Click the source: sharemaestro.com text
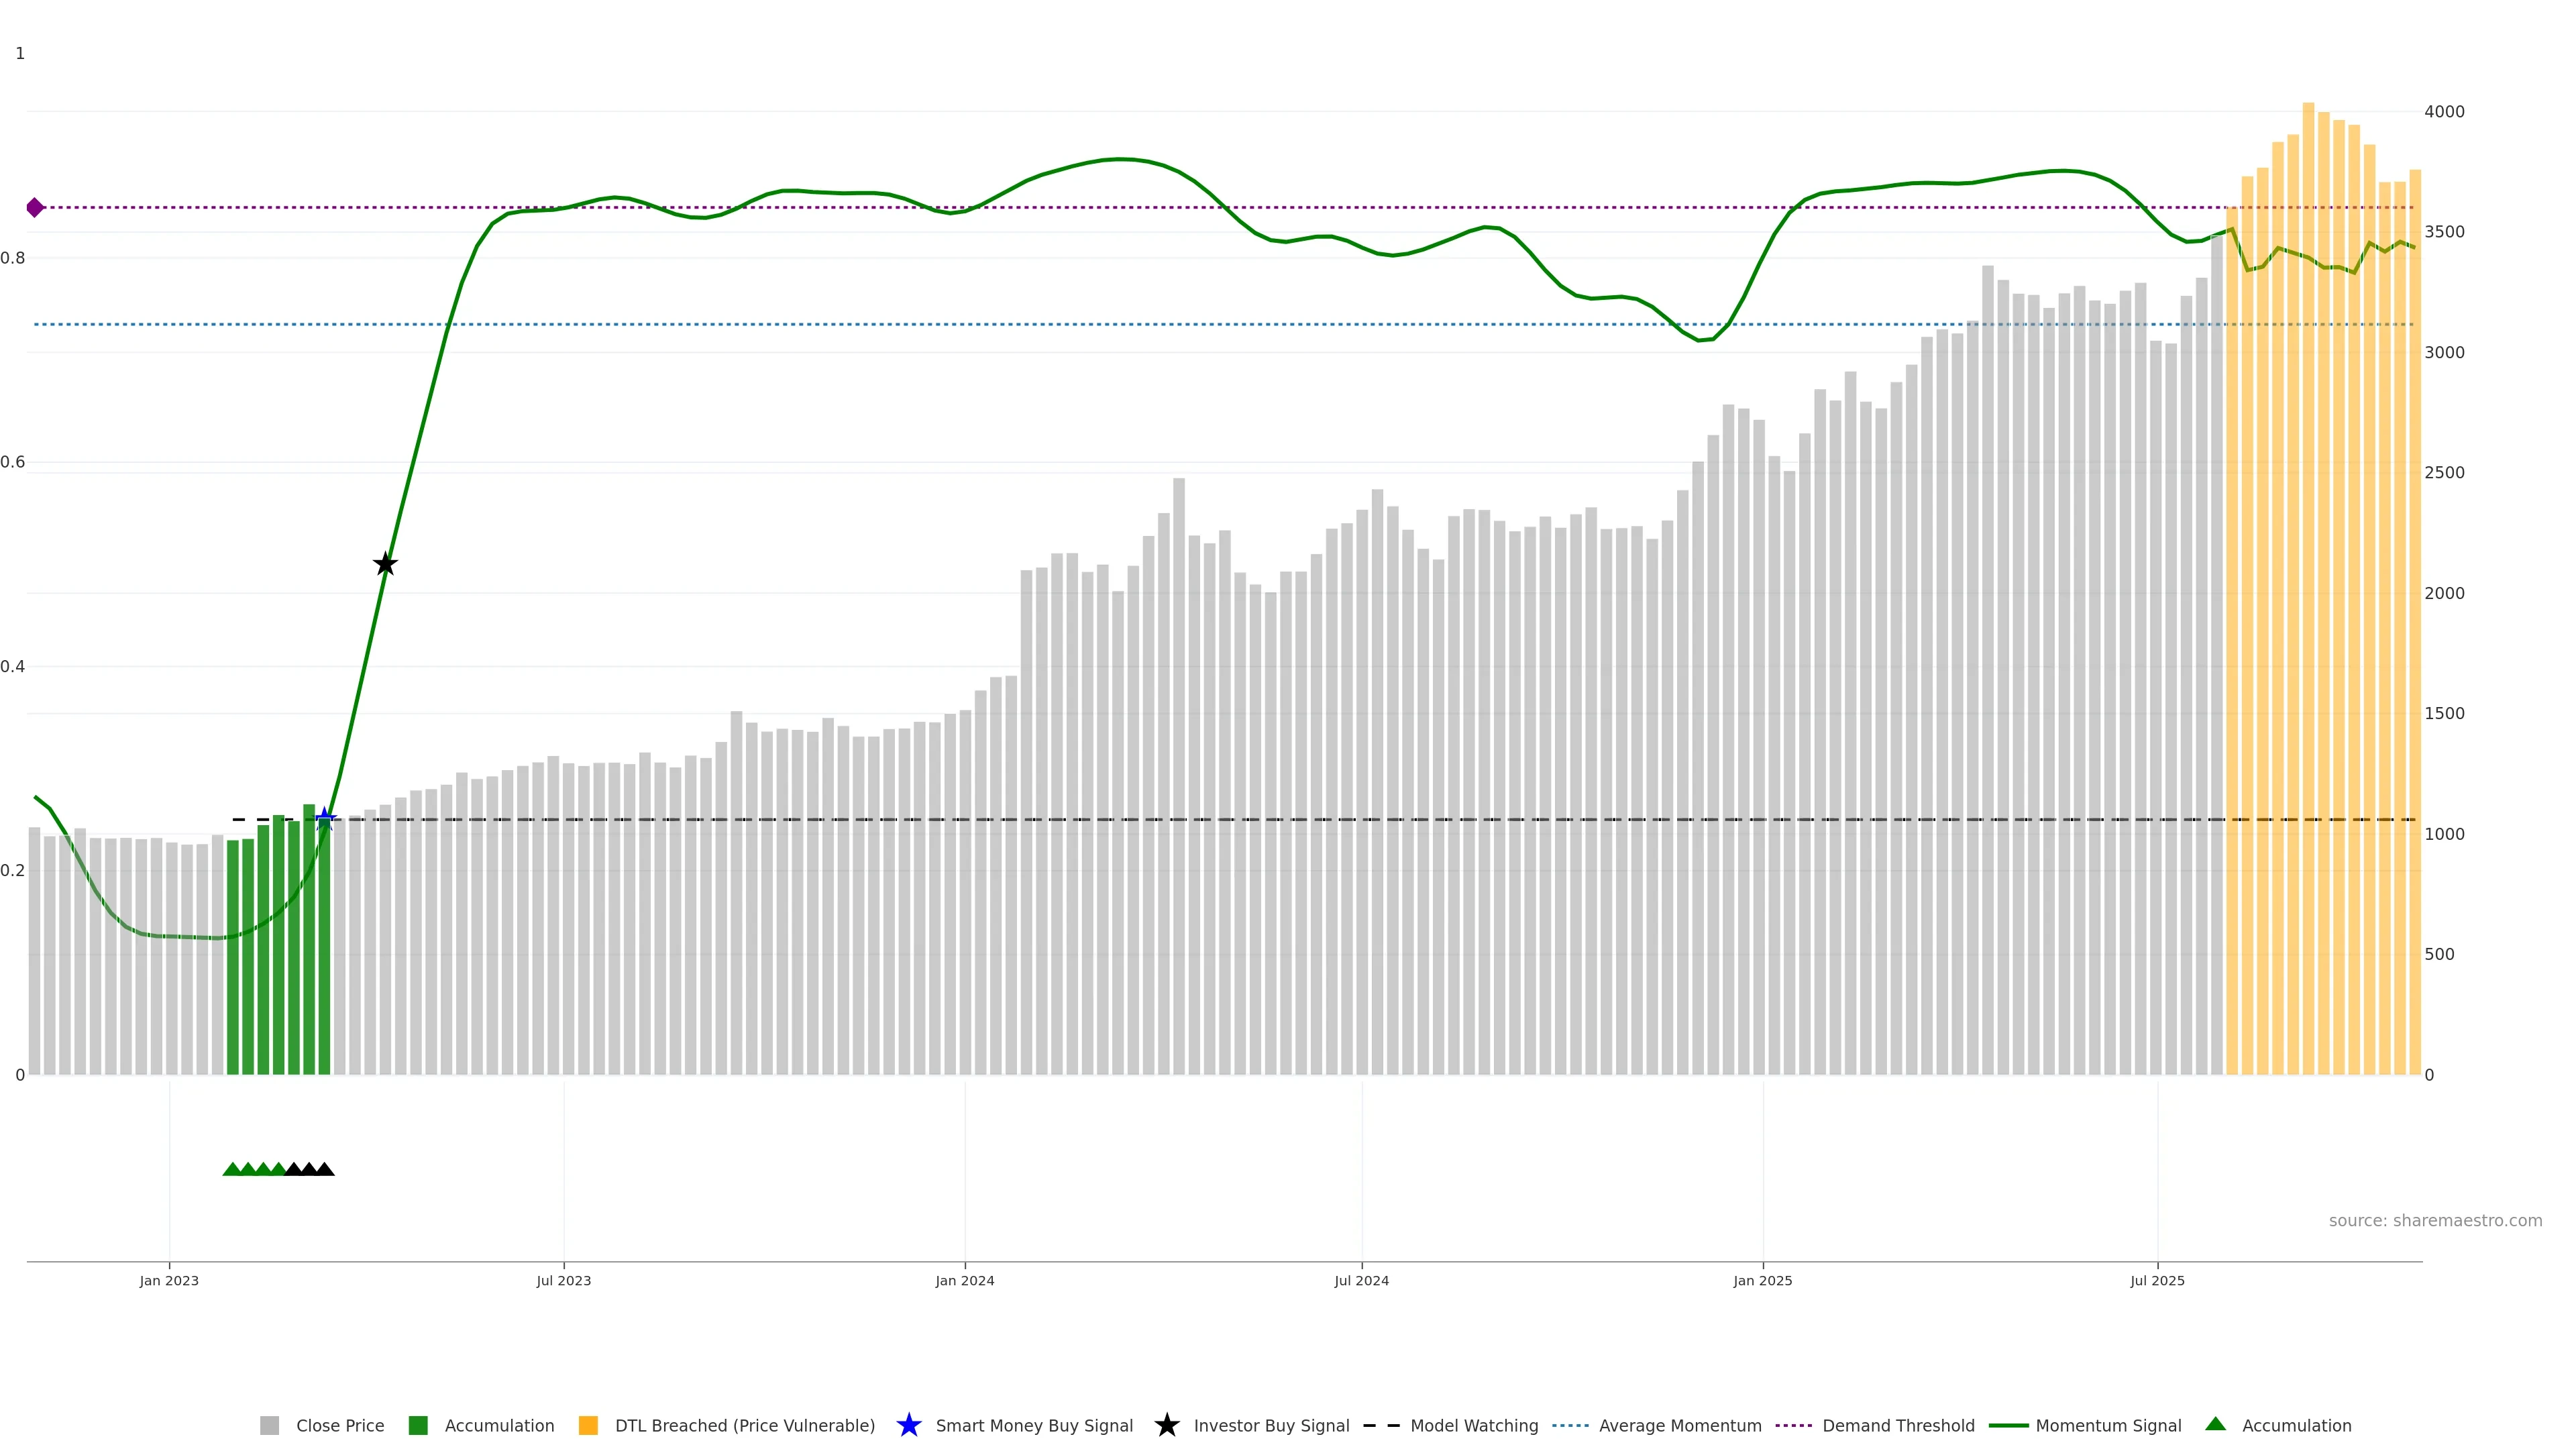Screen dimensions: 2576x1449 (x=2434, y=1221)
